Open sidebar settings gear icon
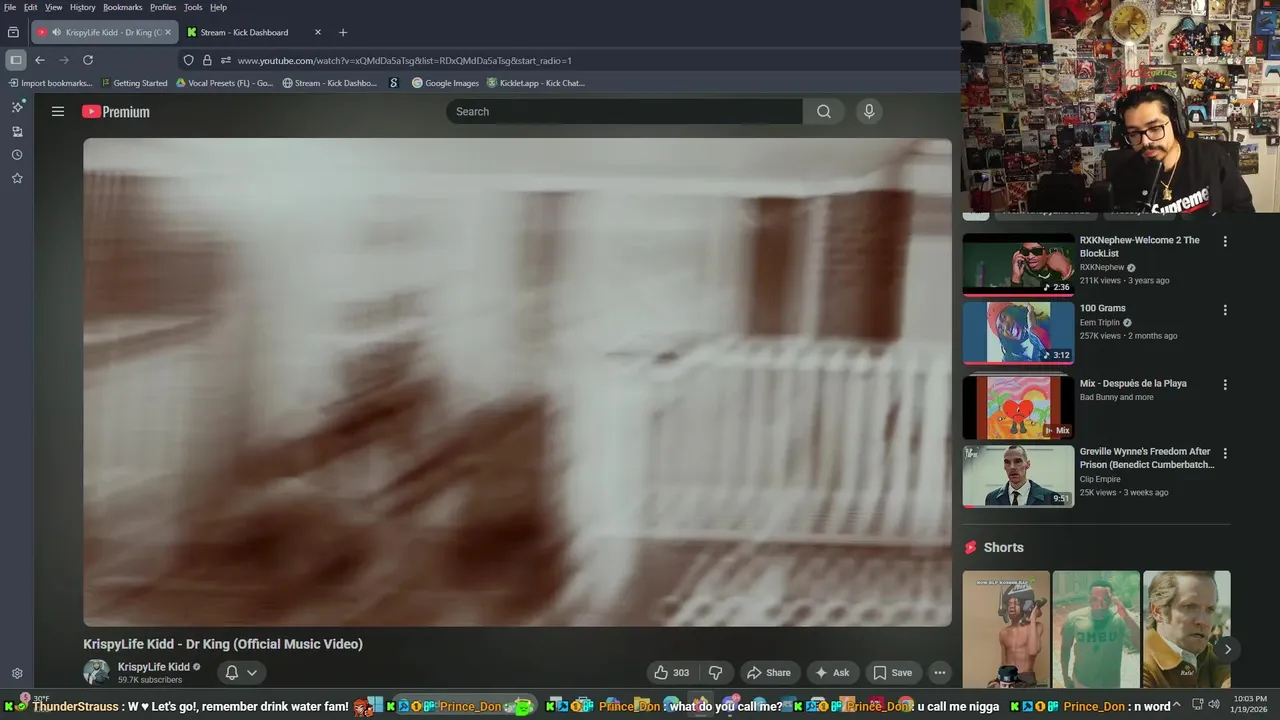The height and width of the screenshot is (720, 1280). pyautogui.click(x=17, y=674)
